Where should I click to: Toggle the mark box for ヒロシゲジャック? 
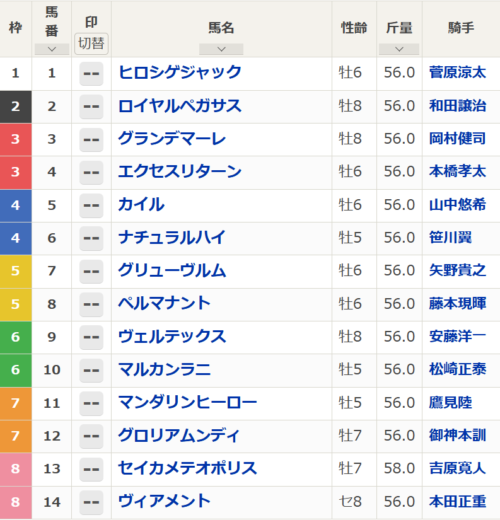click(91, 73)
